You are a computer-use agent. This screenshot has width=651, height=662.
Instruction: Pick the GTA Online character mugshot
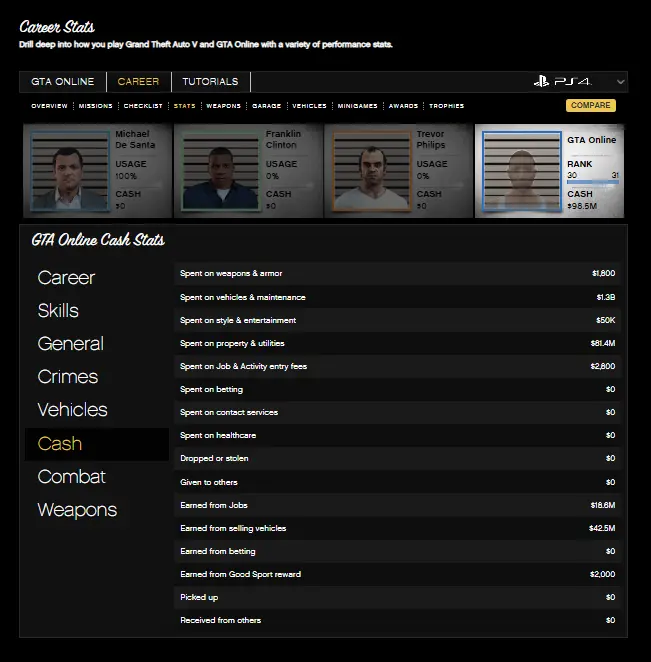tap(520, 171)
